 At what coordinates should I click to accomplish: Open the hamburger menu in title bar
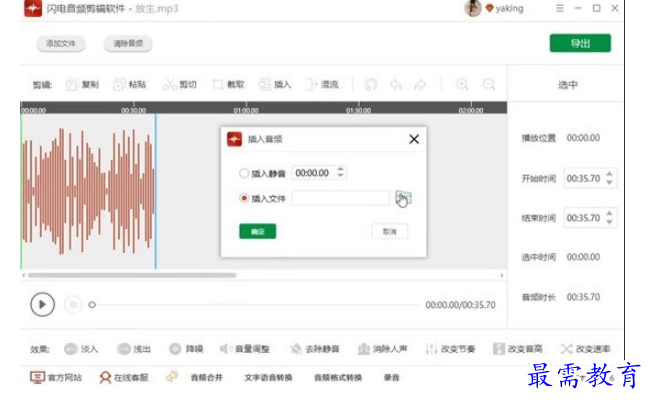point(560,8)
